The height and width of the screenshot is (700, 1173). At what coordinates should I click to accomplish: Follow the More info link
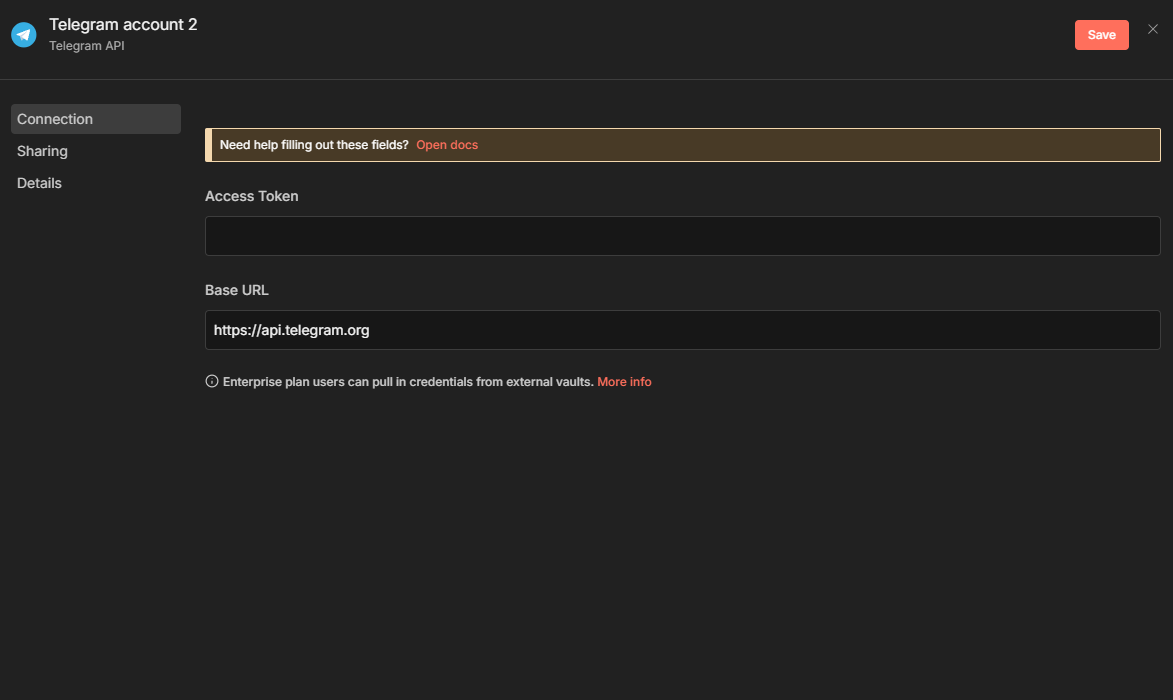[x=624, y=382]
